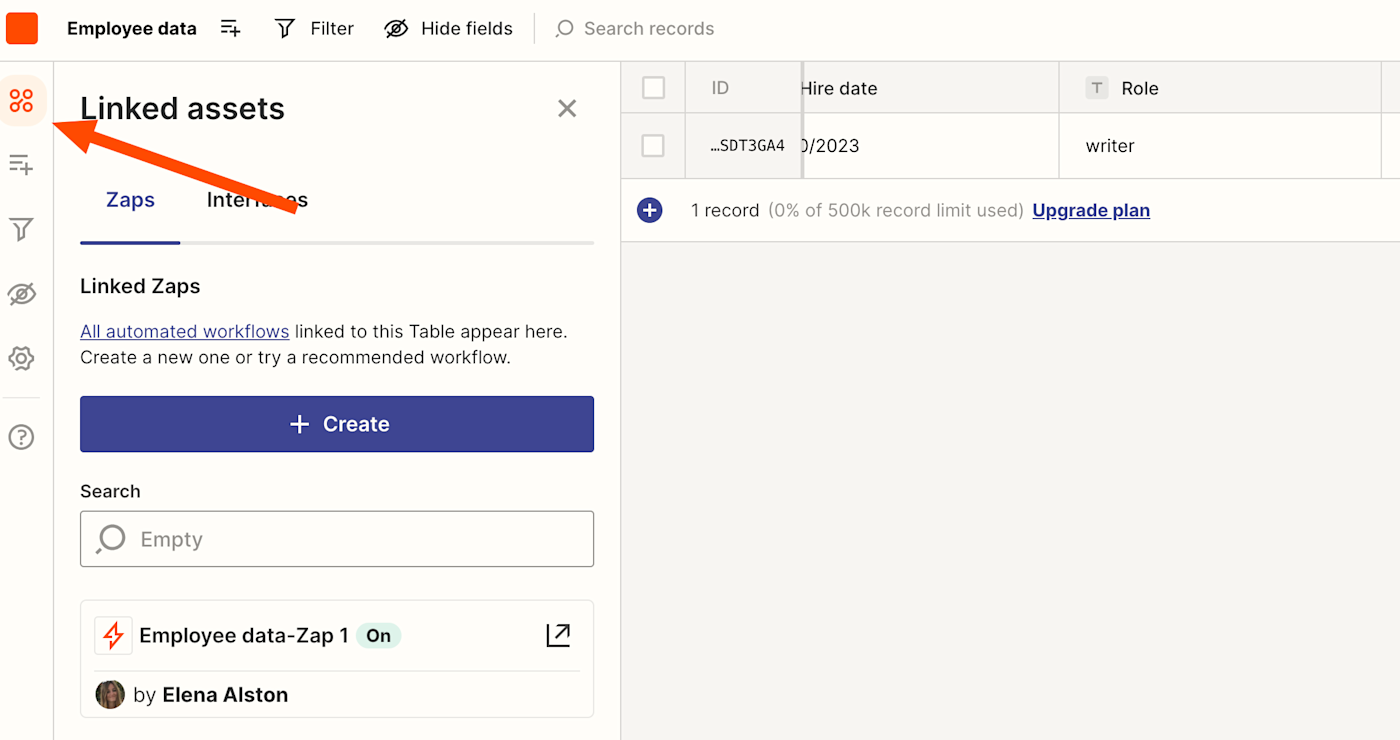Close the Linked assets panel
The width and height of the screenshot is (1400, 740).
click(567, 108)
